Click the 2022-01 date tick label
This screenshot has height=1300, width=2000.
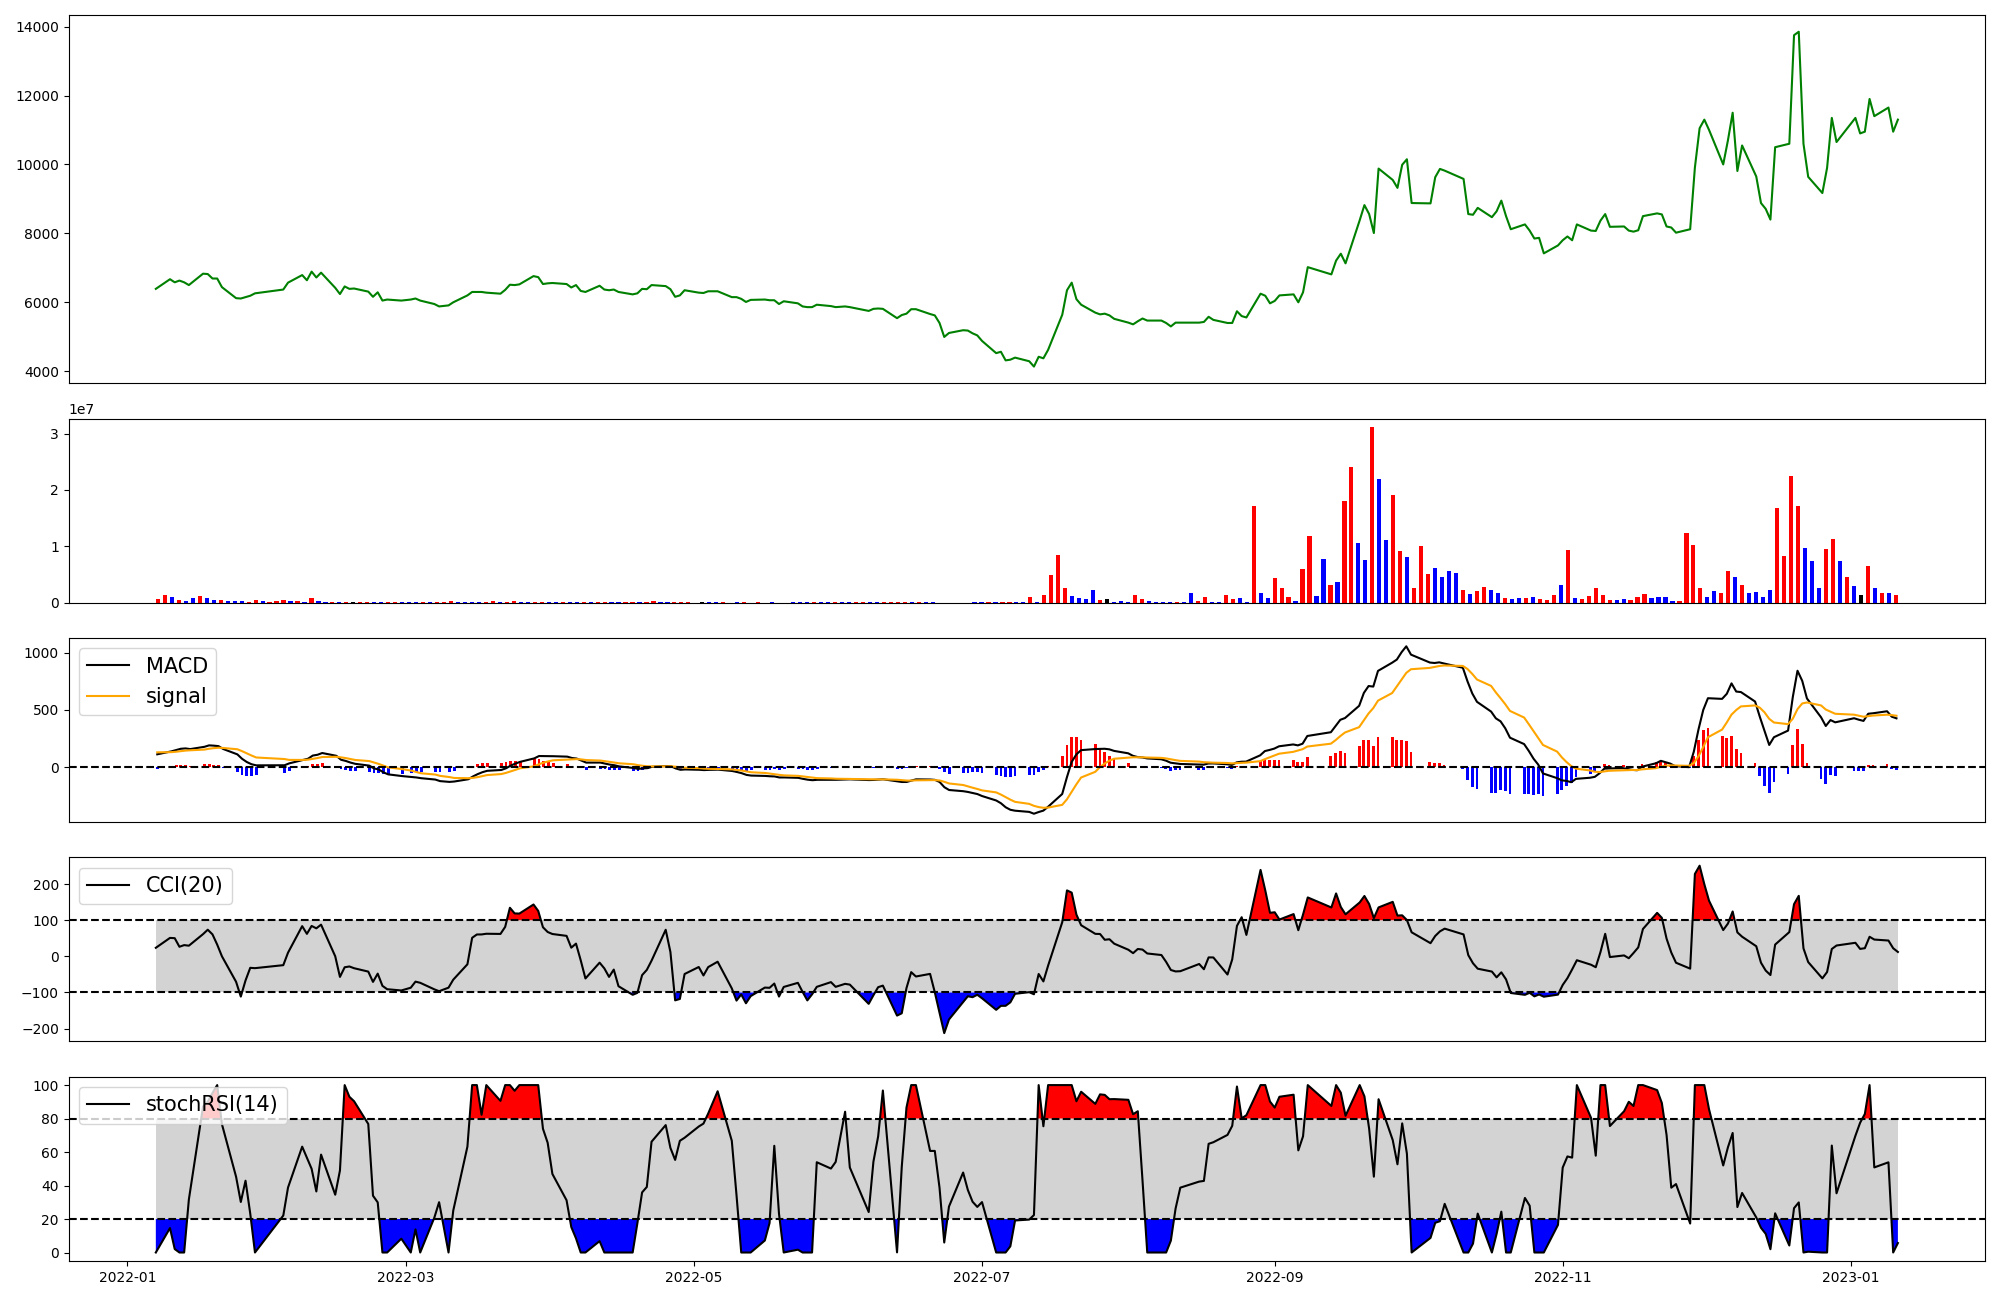[127, 1277]
